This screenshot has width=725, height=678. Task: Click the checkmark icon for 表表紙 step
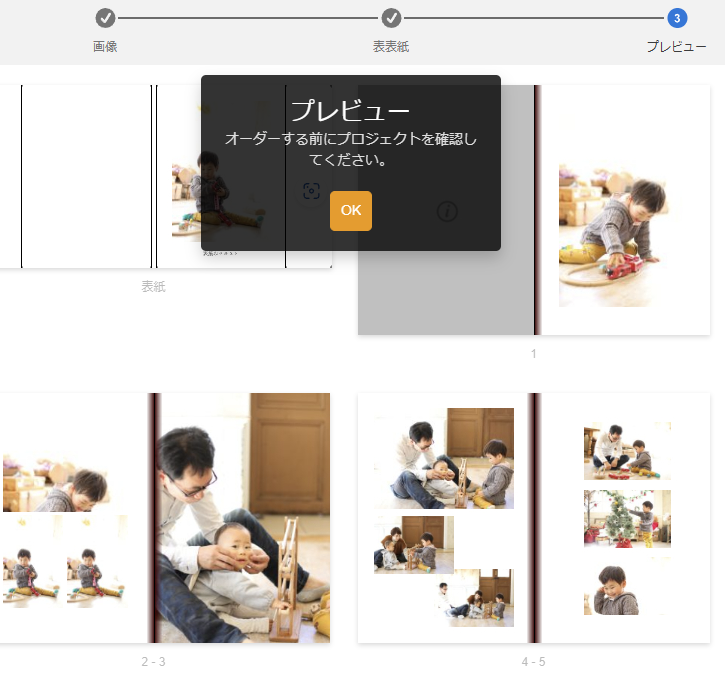391,18
